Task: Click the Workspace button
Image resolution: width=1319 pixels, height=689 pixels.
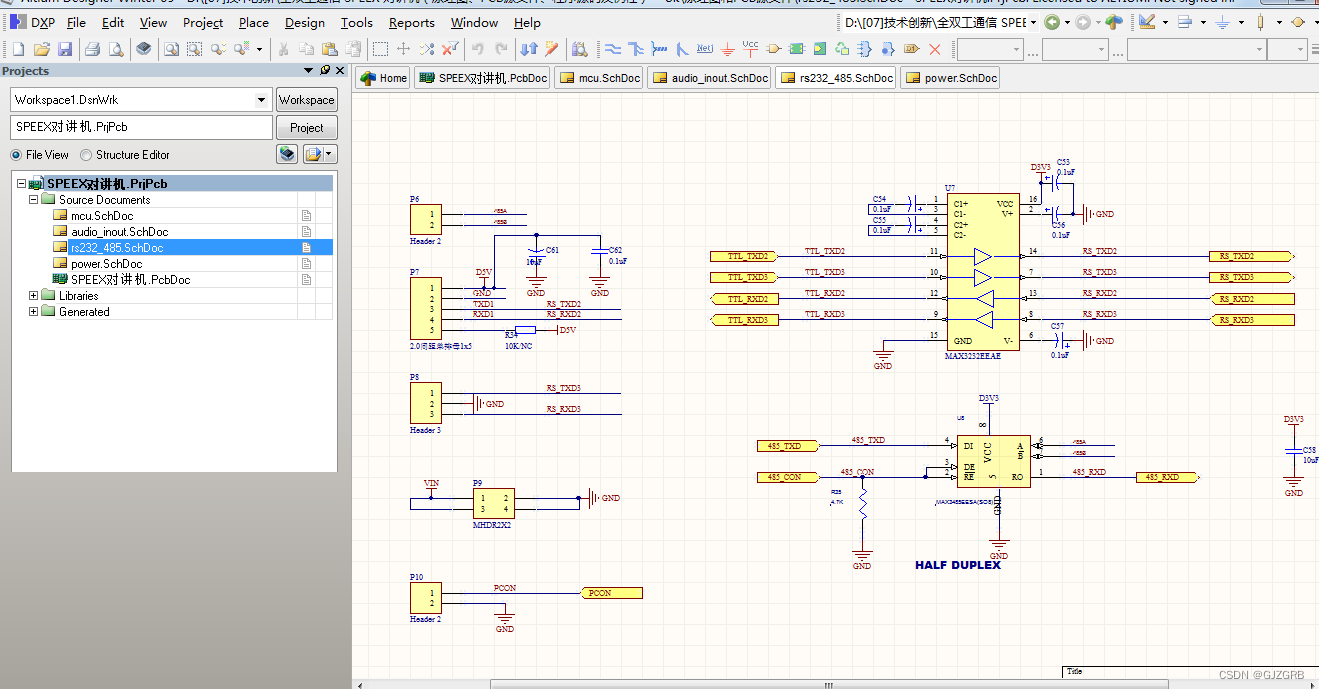Action: (306, 100)
